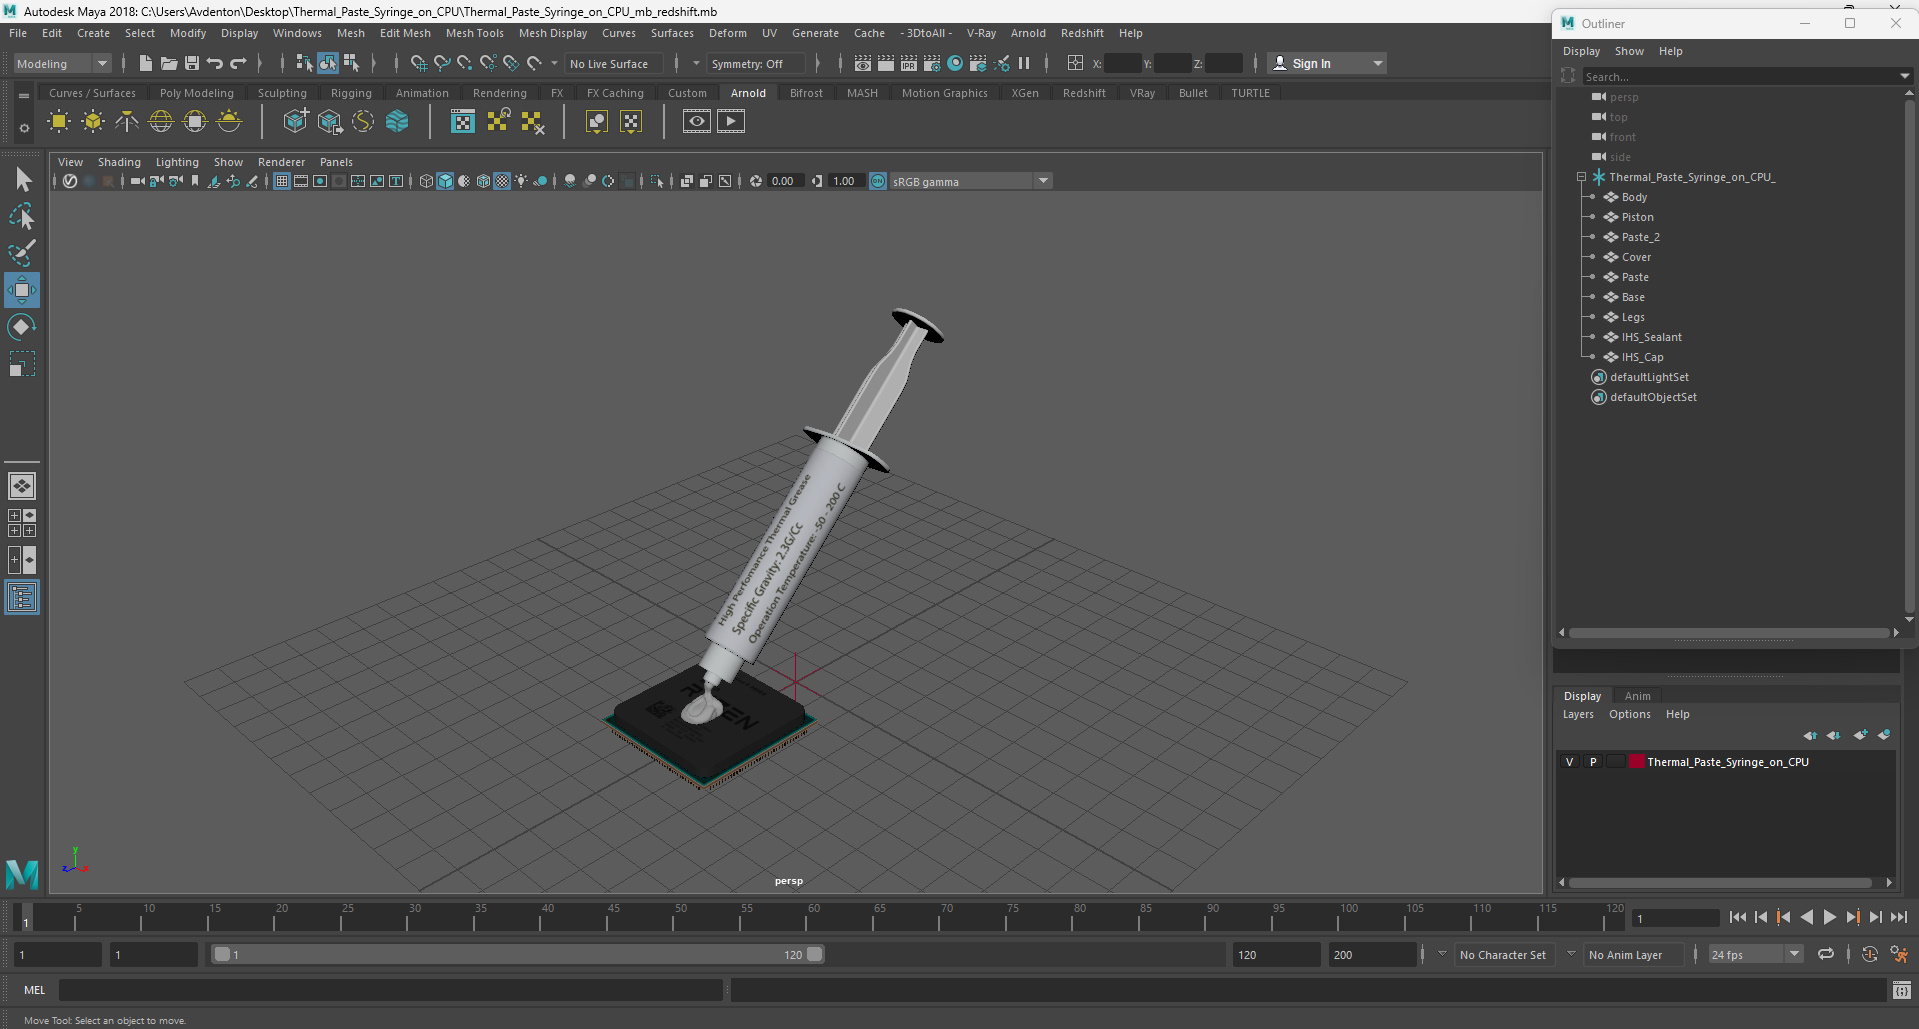Image resolution: width=1919 pixels, height=1029 pixels.
Task: Select the arrow Select tool in toolbox
Action: pyautogui.click(x=22, y=180)
